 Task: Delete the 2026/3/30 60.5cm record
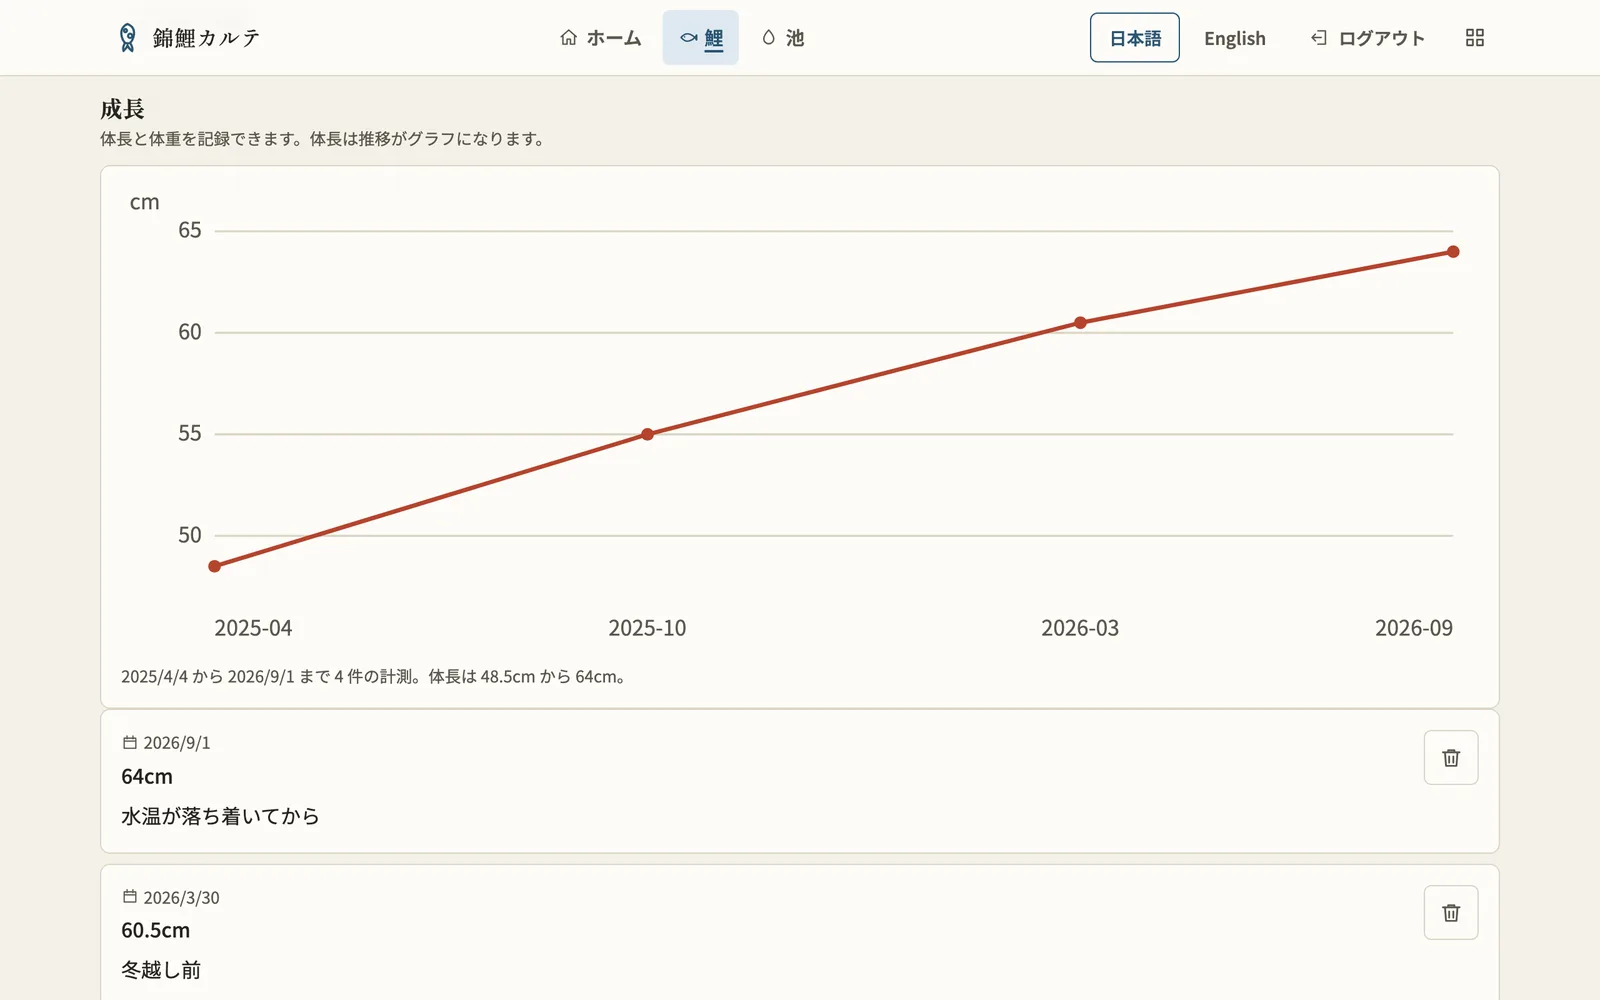(x=1451, y=913)
